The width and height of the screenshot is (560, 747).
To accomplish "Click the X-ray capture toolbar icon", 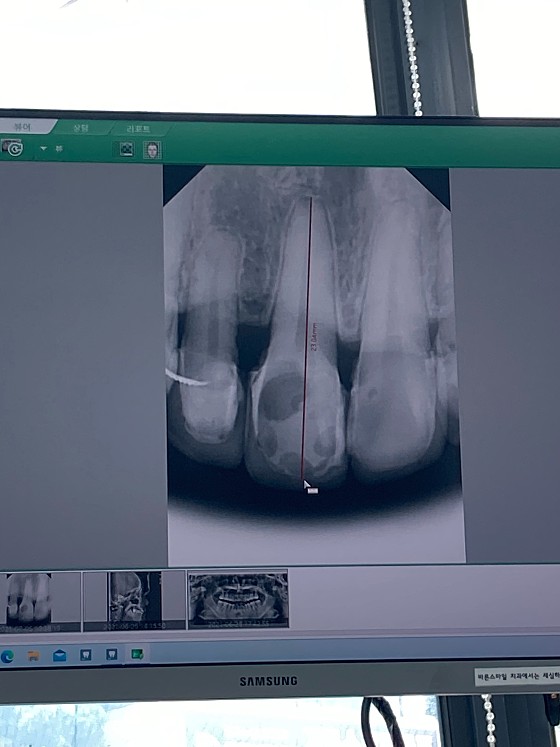I will click(x=126, y=149).
